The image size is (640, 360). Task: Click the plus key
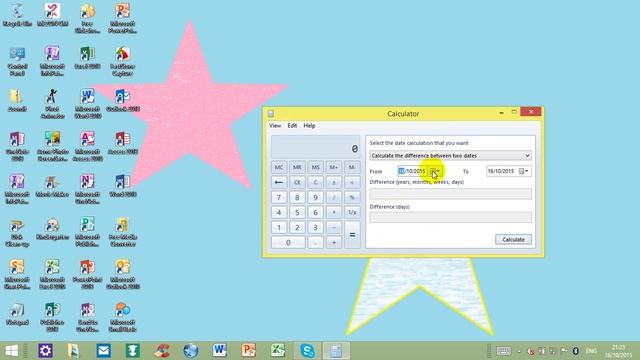tap(334, 242)
